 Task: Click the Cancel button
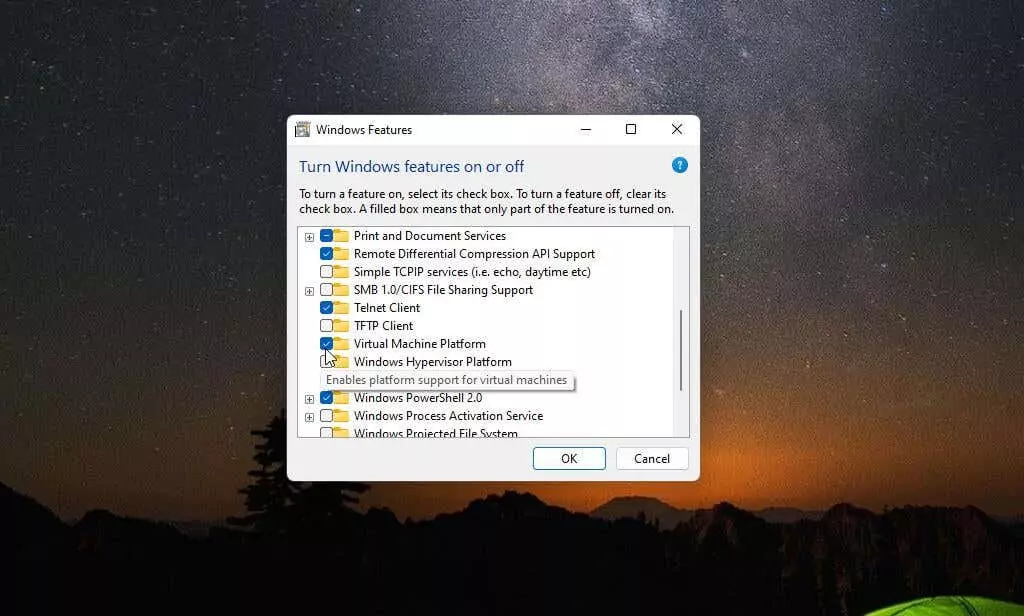coord(652,459)
